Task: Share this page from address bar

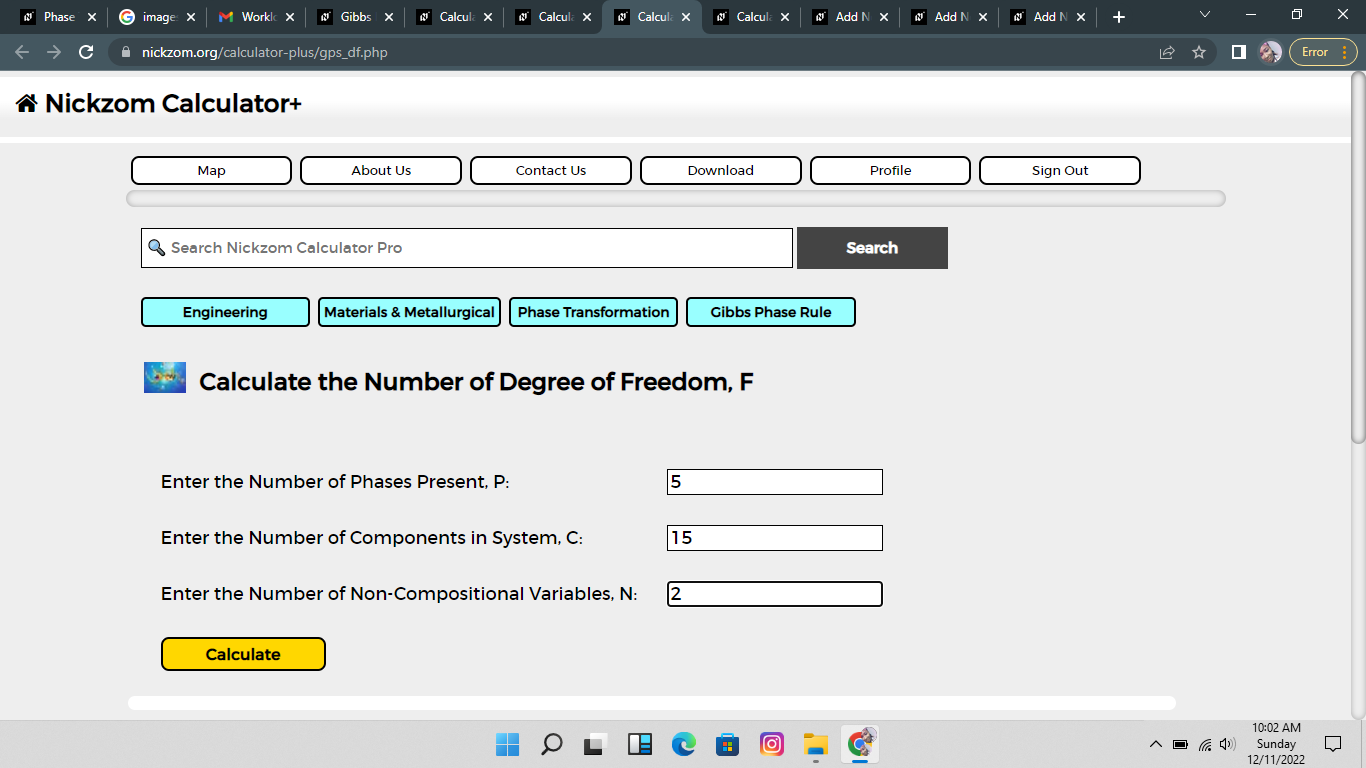Action: pos(1167,52)
